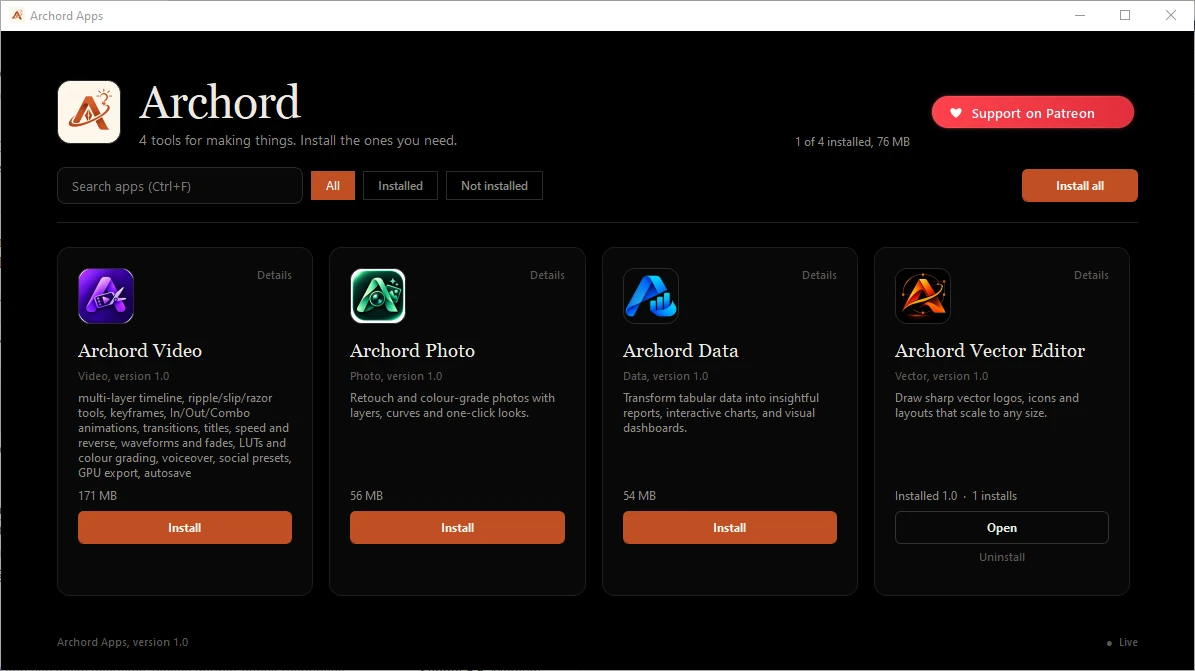Click the Archord logo icon in header
The height and width of the screenshot is (671, 1195).
click(89, 112)
